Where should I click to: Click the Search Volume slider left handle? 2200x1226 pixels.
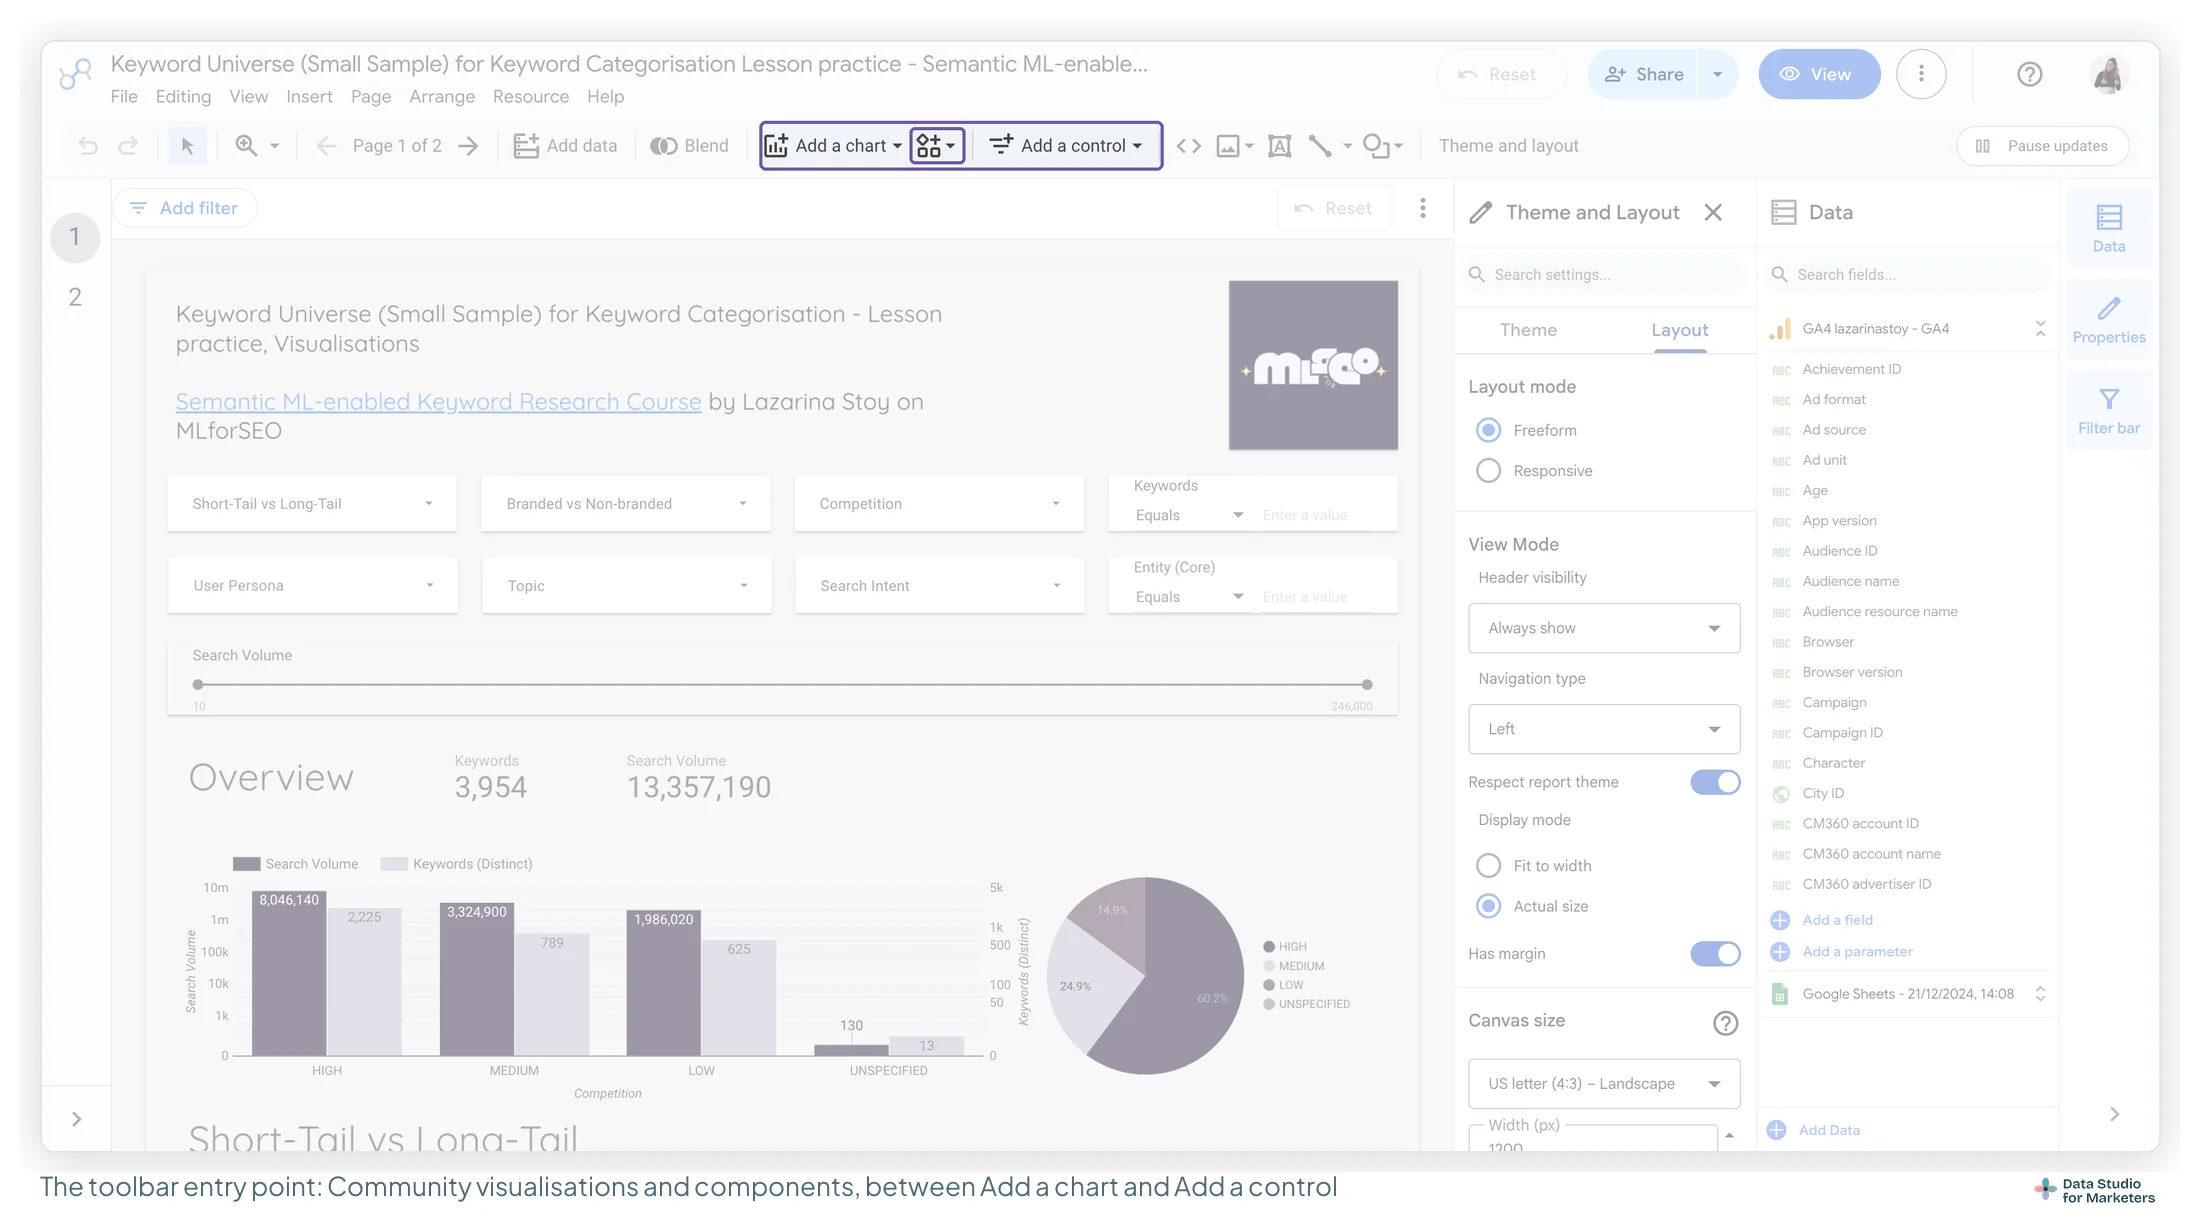click(x=198, y=685)
